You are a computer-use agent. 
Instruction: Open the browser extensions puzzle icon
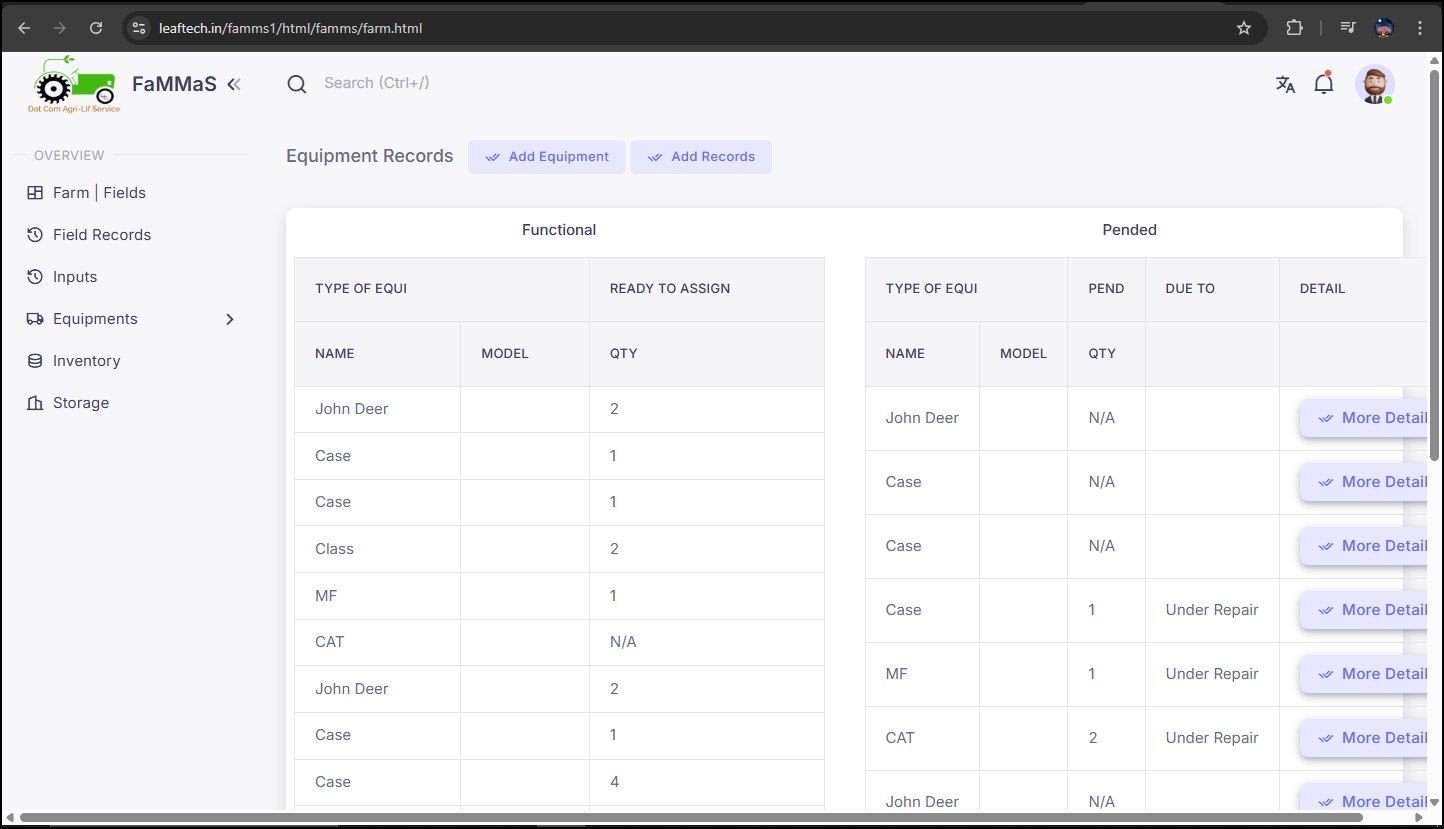[x=1295, y=28]
